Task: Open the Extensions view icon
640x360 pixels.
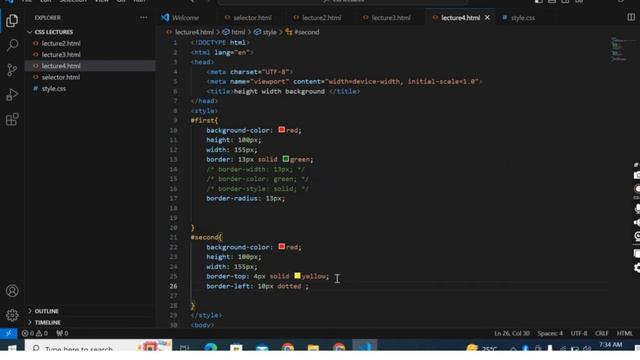Action: click(x=12, y=120)
